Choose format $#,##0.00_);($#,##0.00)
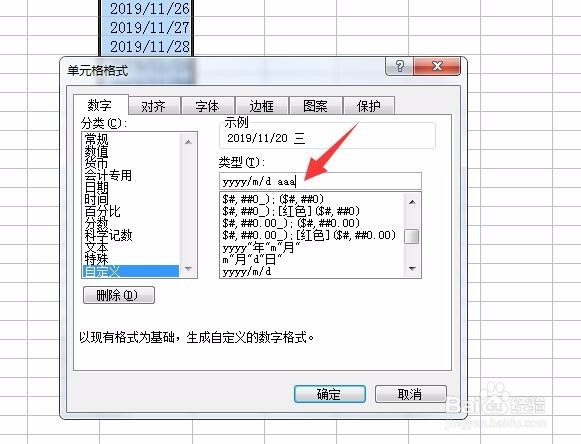 click(313, 223)
